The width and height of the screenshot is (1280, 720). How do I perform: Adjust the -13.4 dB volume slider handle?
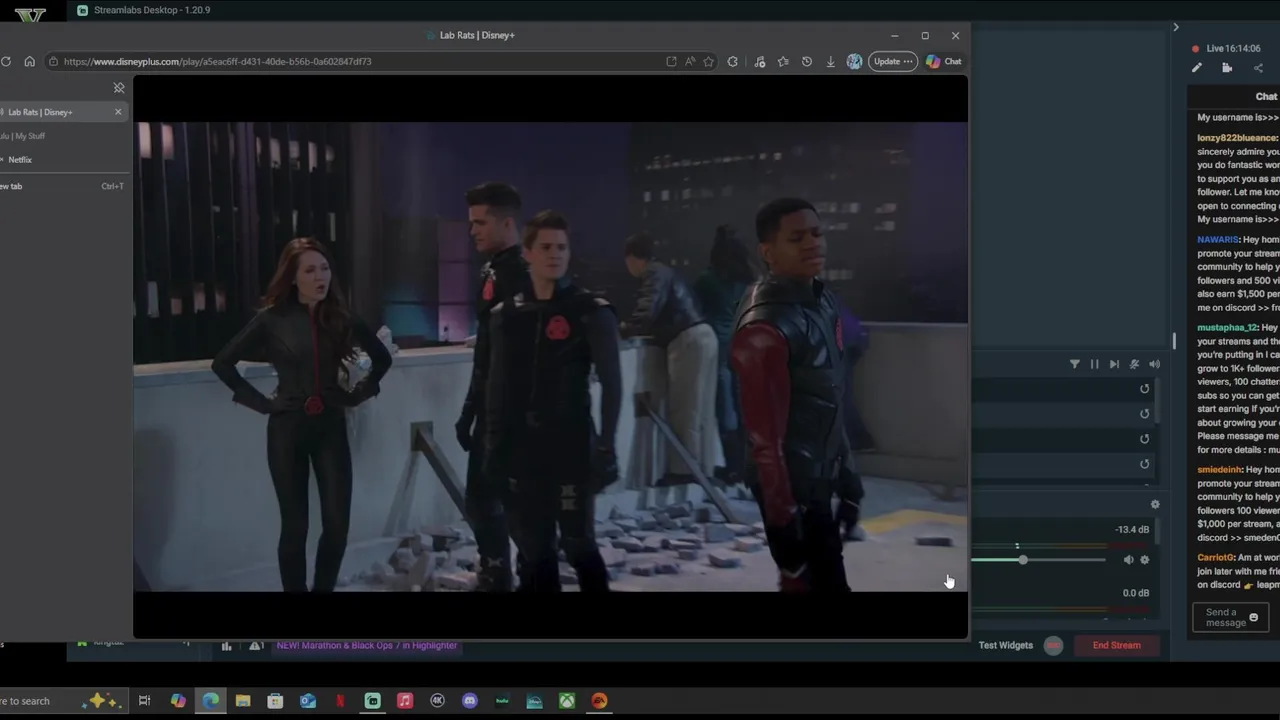click(1023, 560)
